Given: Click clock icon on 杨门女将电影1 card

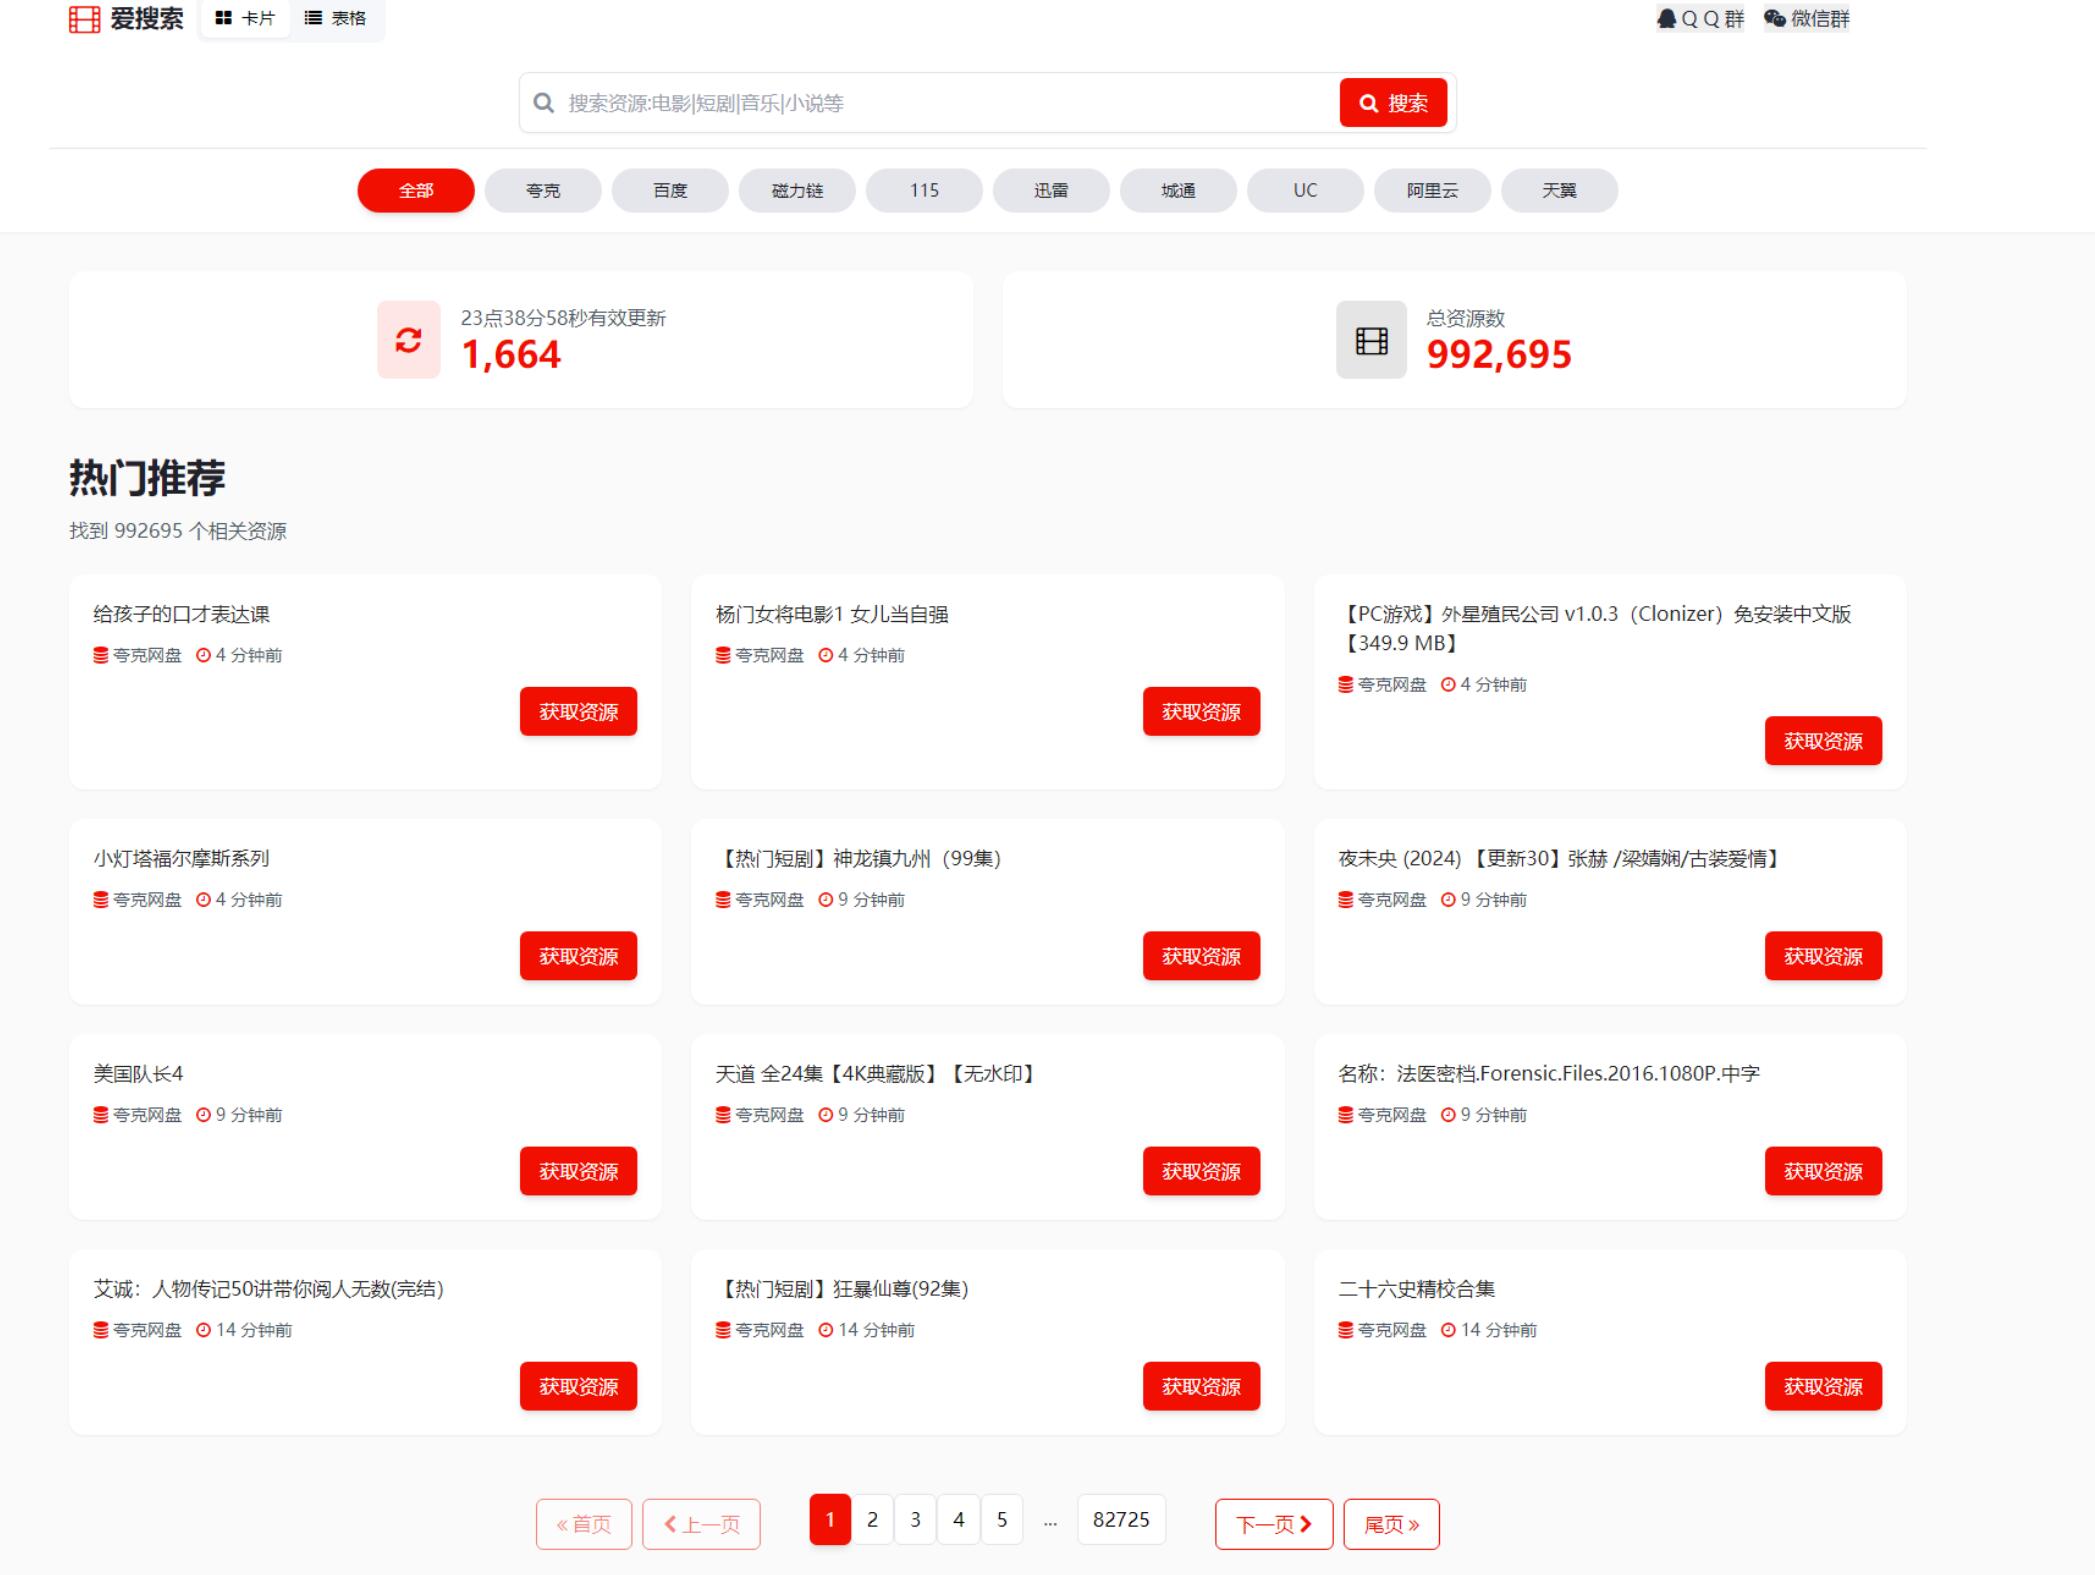Looking at the screenshot, I should pos(826,655).
